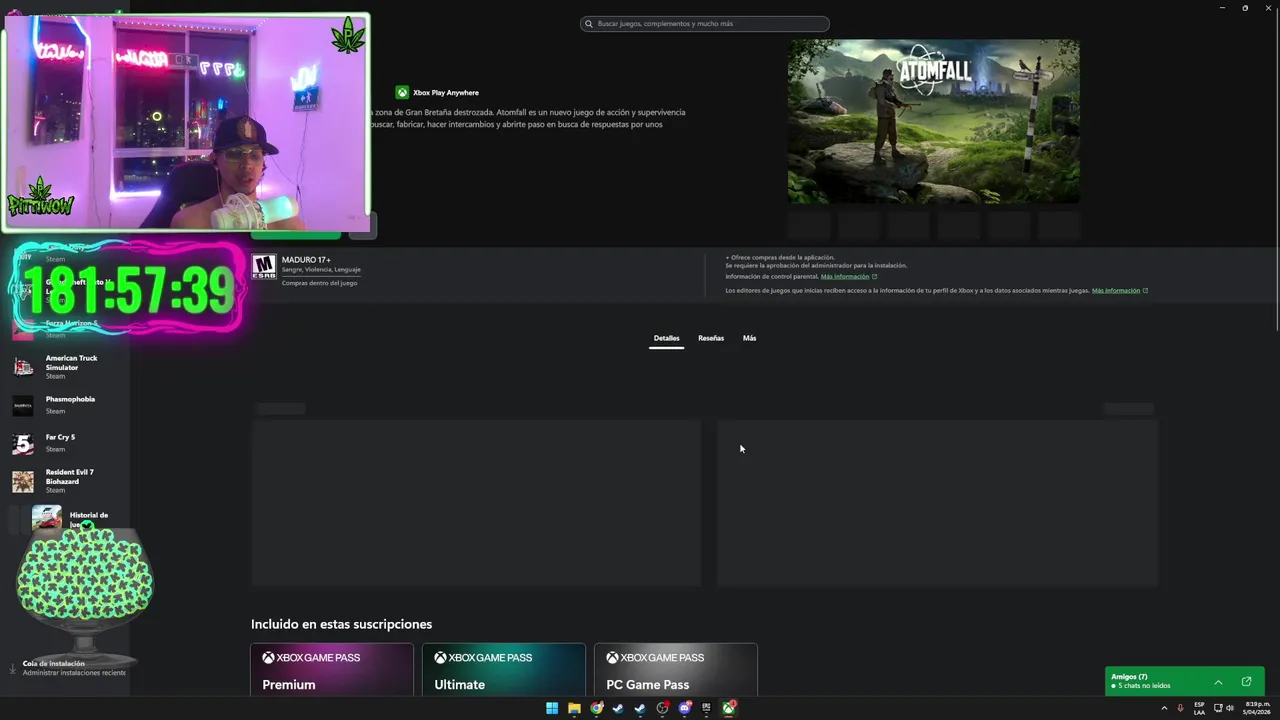
Task: Pop out the Amigos panel
Action: [1246, 682]
